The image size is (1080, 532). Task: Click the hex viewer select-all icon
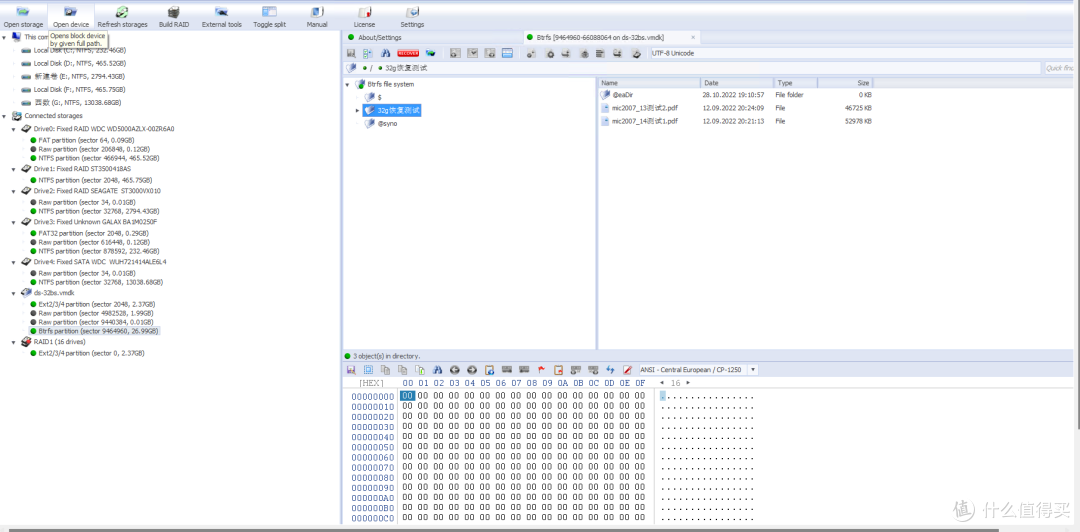[368, 370]
